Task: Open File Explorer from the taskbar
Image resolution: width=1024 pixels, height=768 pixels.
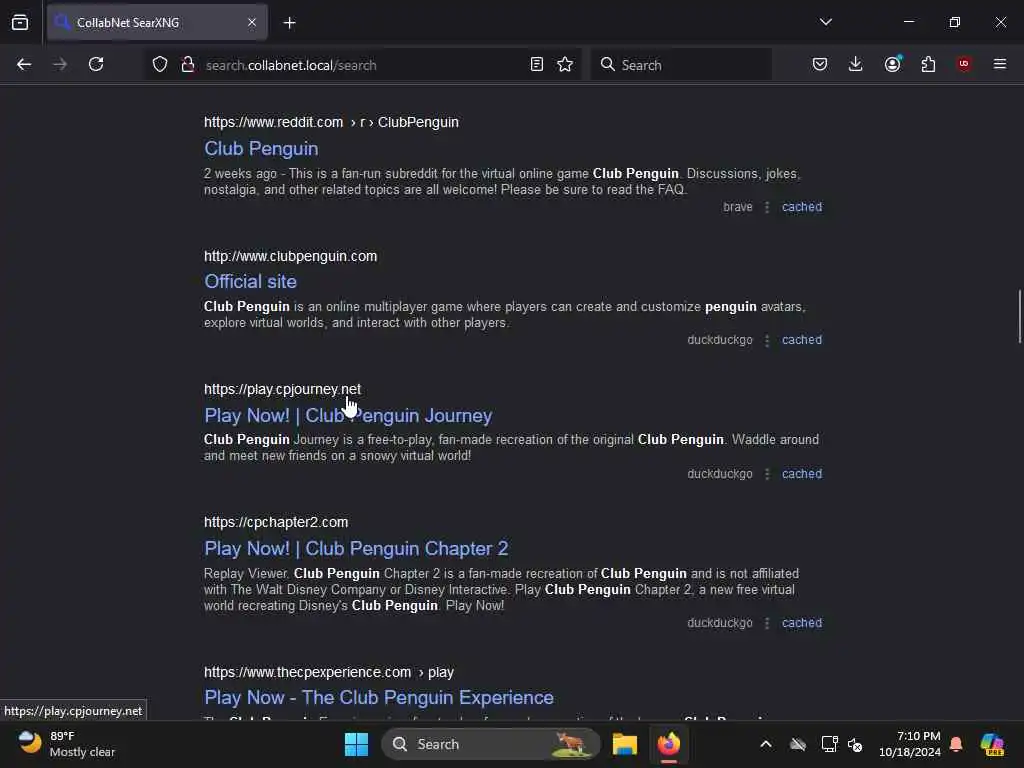Action: tap(625, 744)
